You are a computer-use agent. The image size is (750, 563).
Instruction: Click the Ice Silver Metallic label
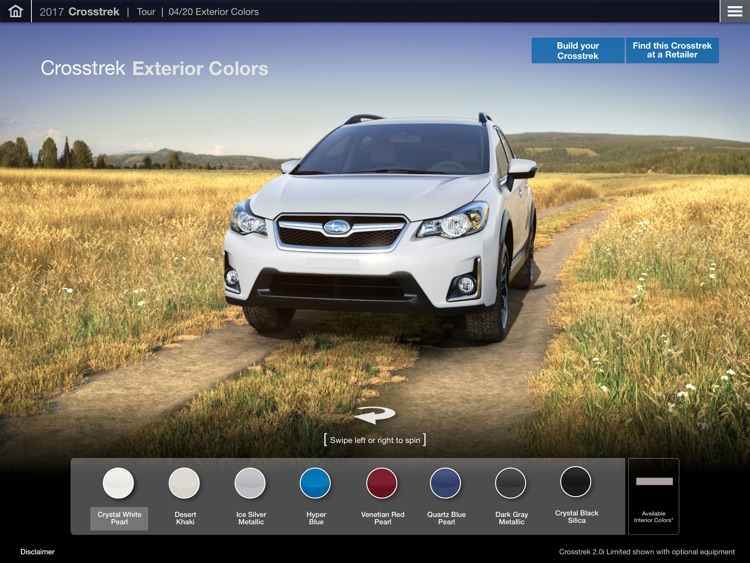(251, 518)
